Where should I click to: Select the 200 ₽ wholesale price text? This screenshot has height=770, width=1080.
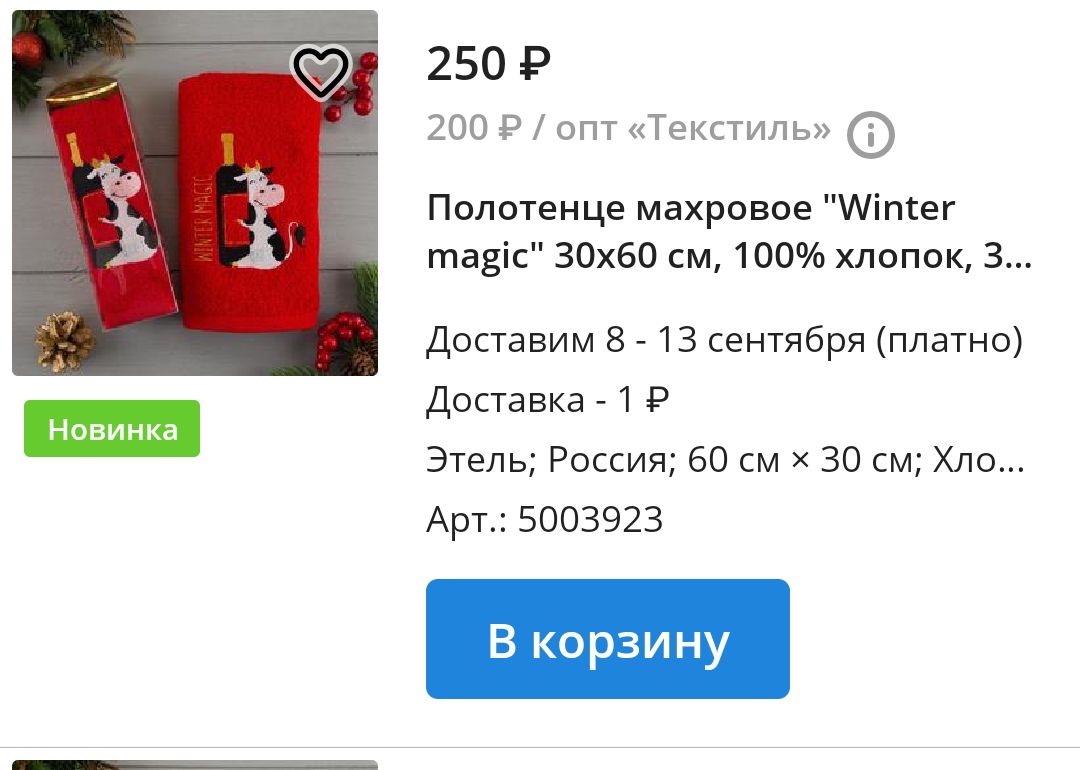[x=474, y=128]
